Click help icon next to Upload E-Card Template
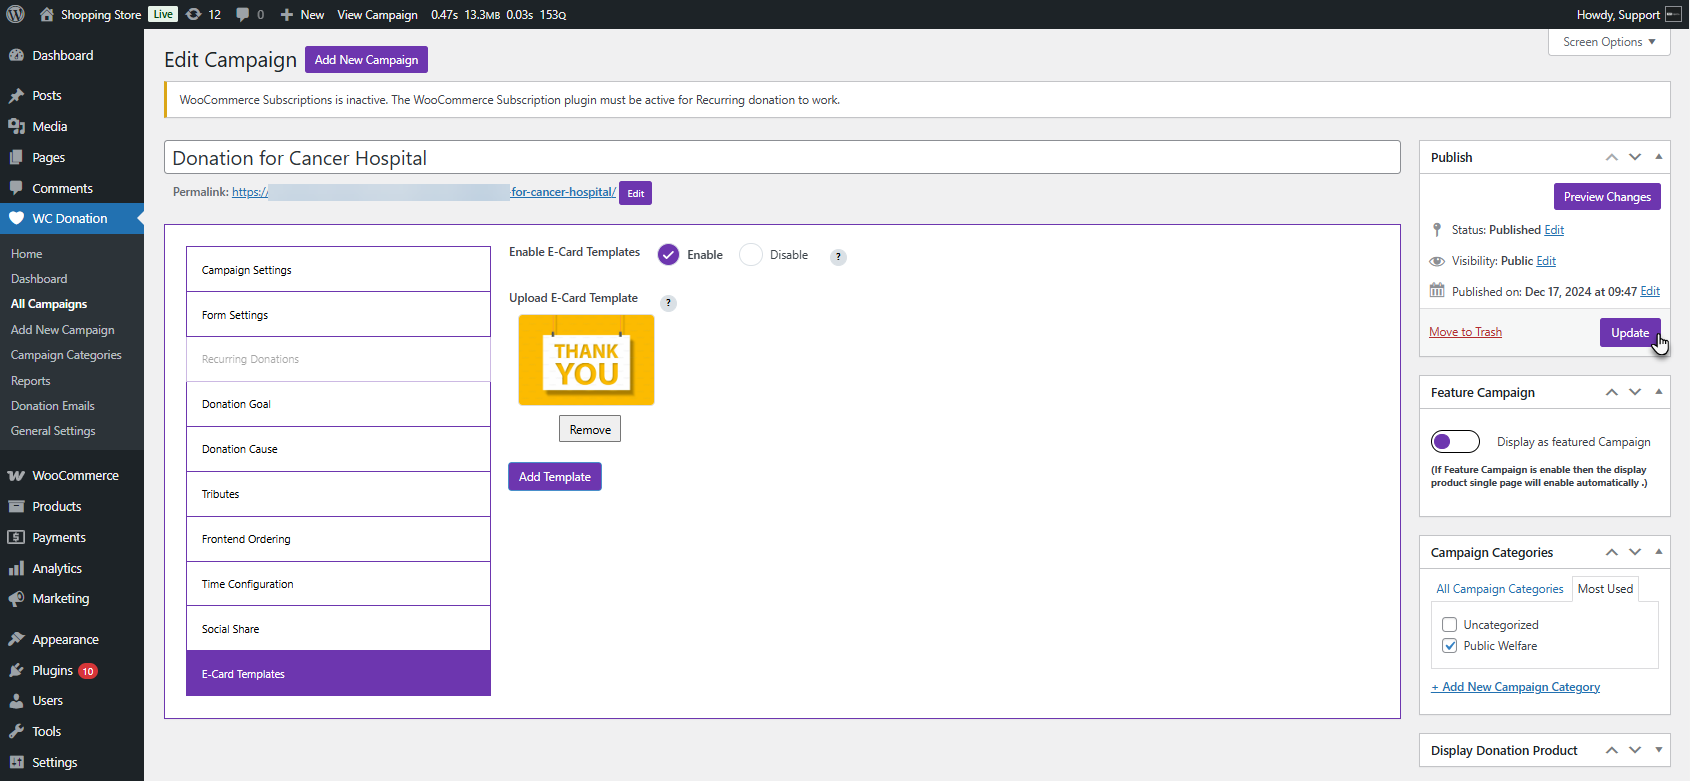 point(669,303)
